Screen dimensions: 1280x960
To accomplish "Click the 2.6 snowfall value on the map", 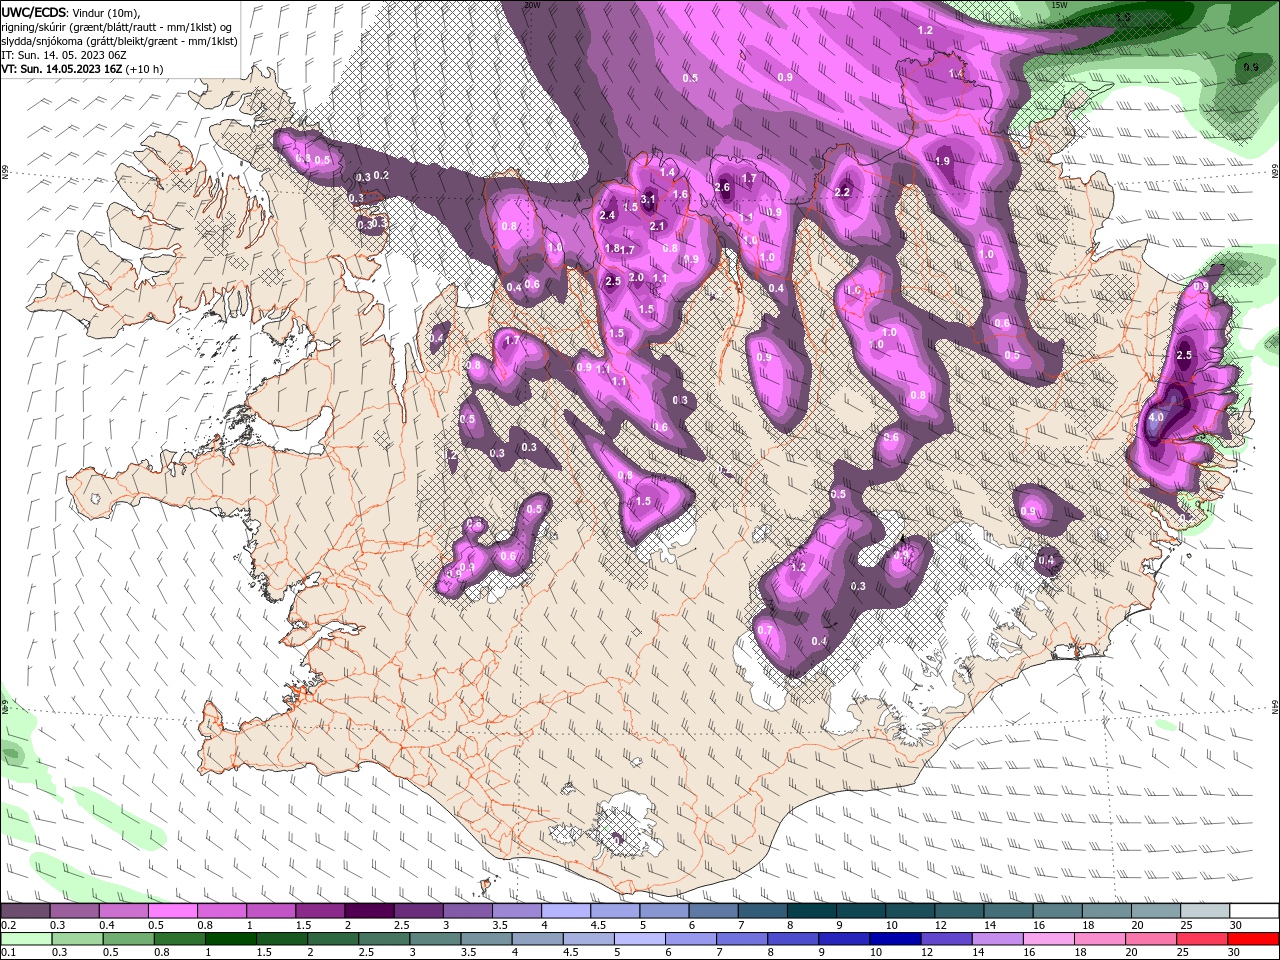I will tap(723, 188).
